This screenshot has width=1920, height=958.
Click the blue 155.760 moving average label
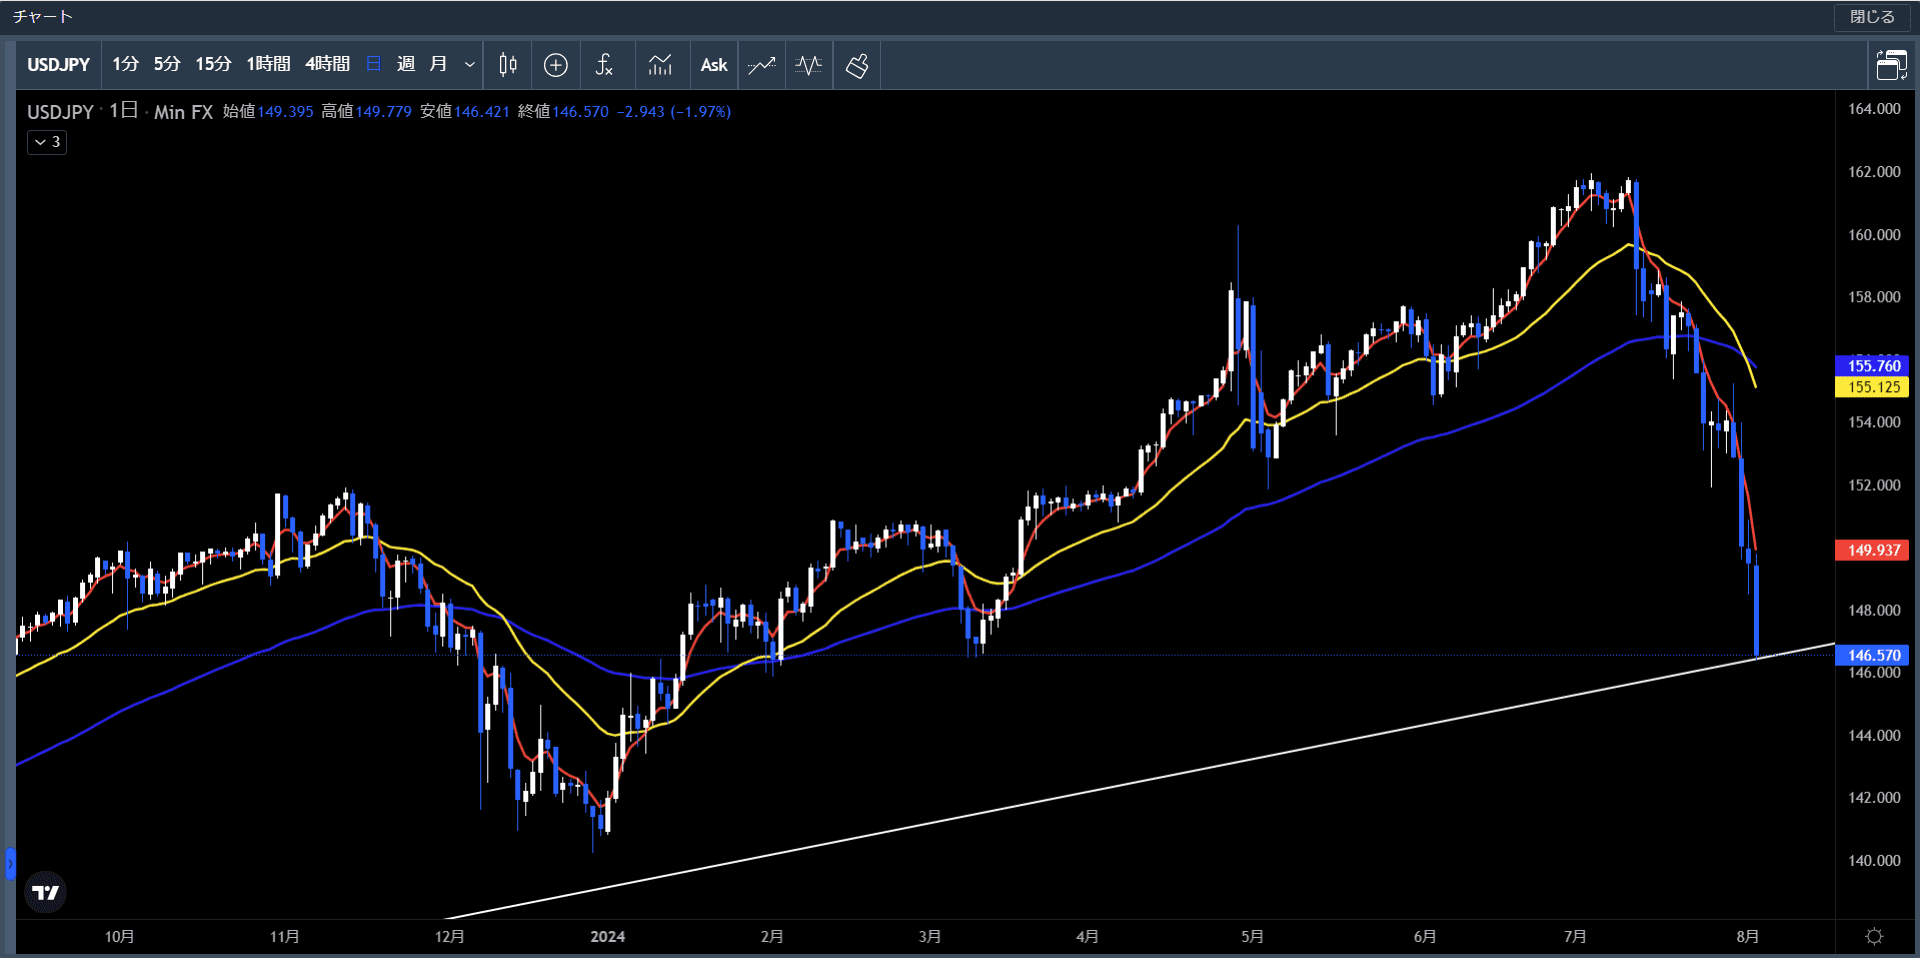tap(1873, 365)
